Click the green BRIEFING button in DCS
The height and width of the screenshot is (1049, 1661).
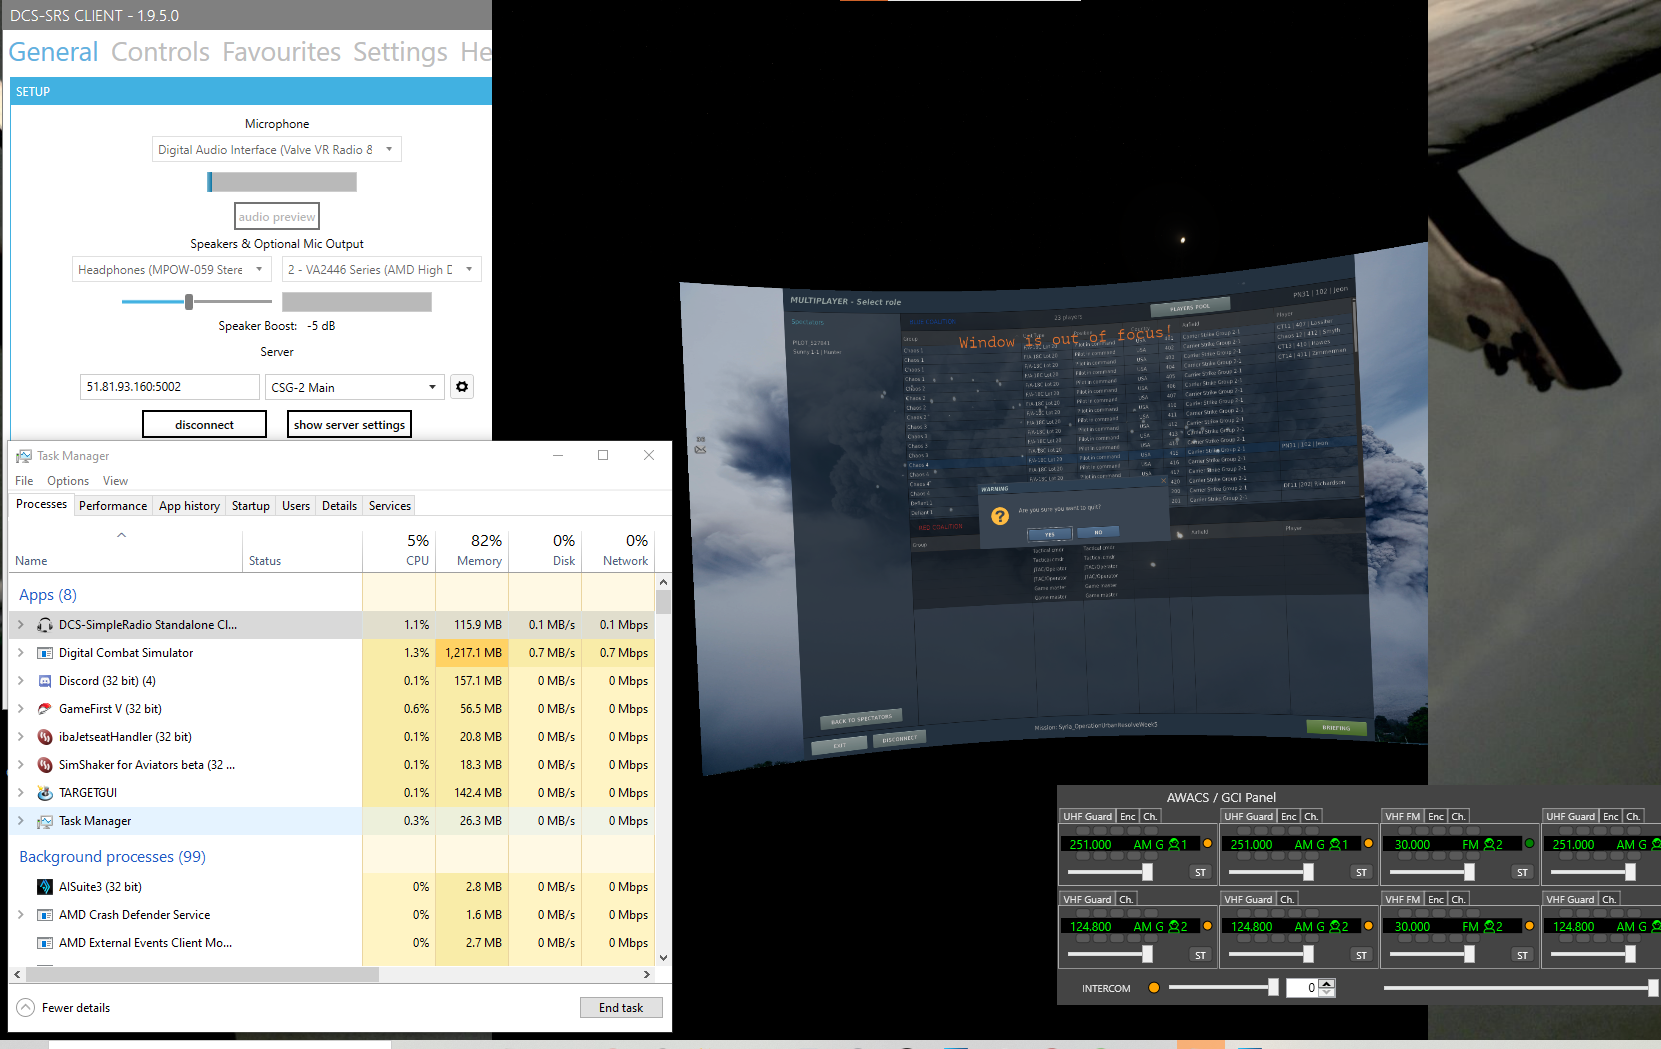[x=1336, y=727]
